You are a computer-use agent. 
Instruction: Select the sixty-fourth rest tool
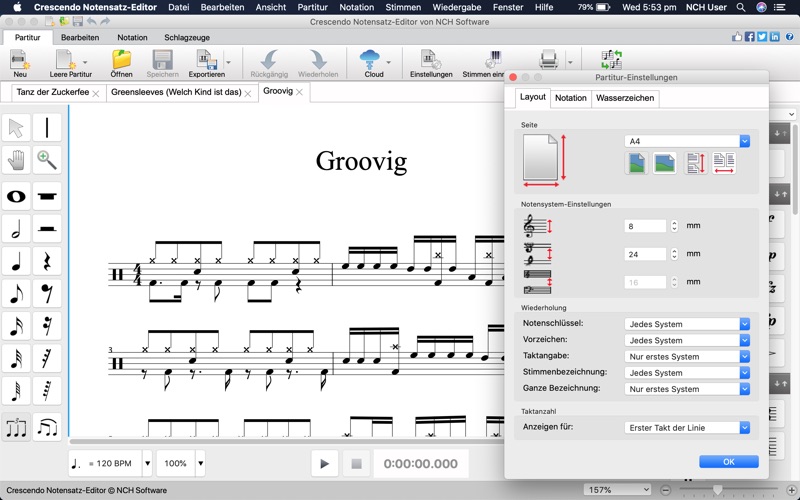pos(47,390)
